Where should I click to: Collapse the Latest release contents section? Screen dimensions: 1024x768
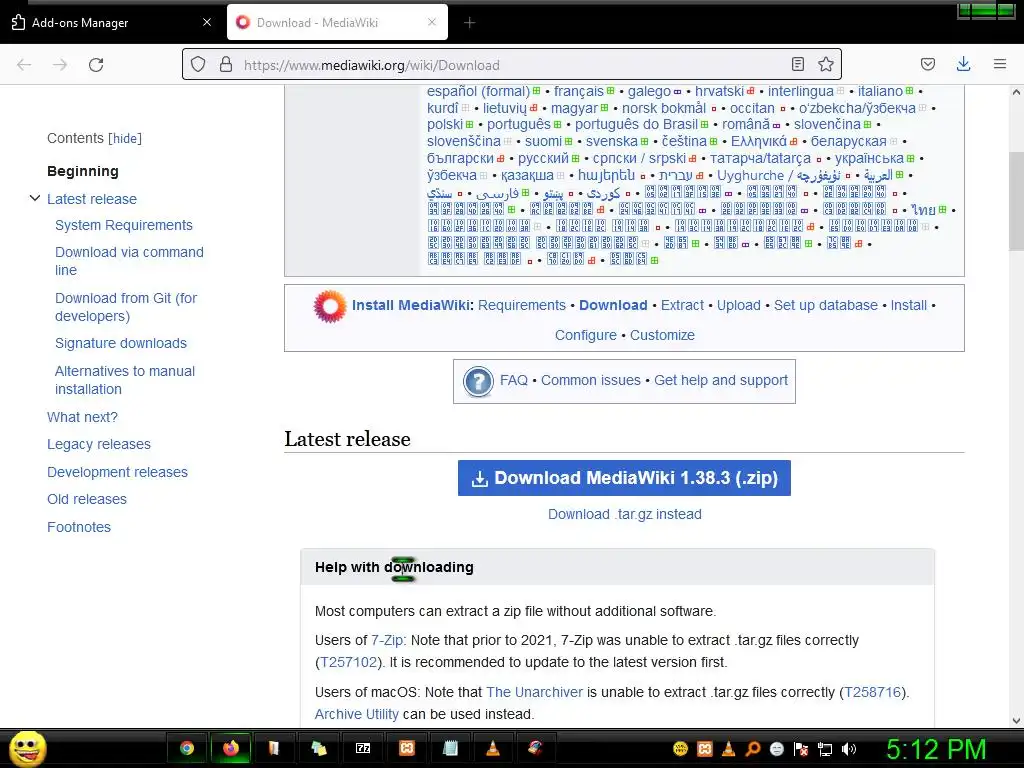(x=35, y=198)
